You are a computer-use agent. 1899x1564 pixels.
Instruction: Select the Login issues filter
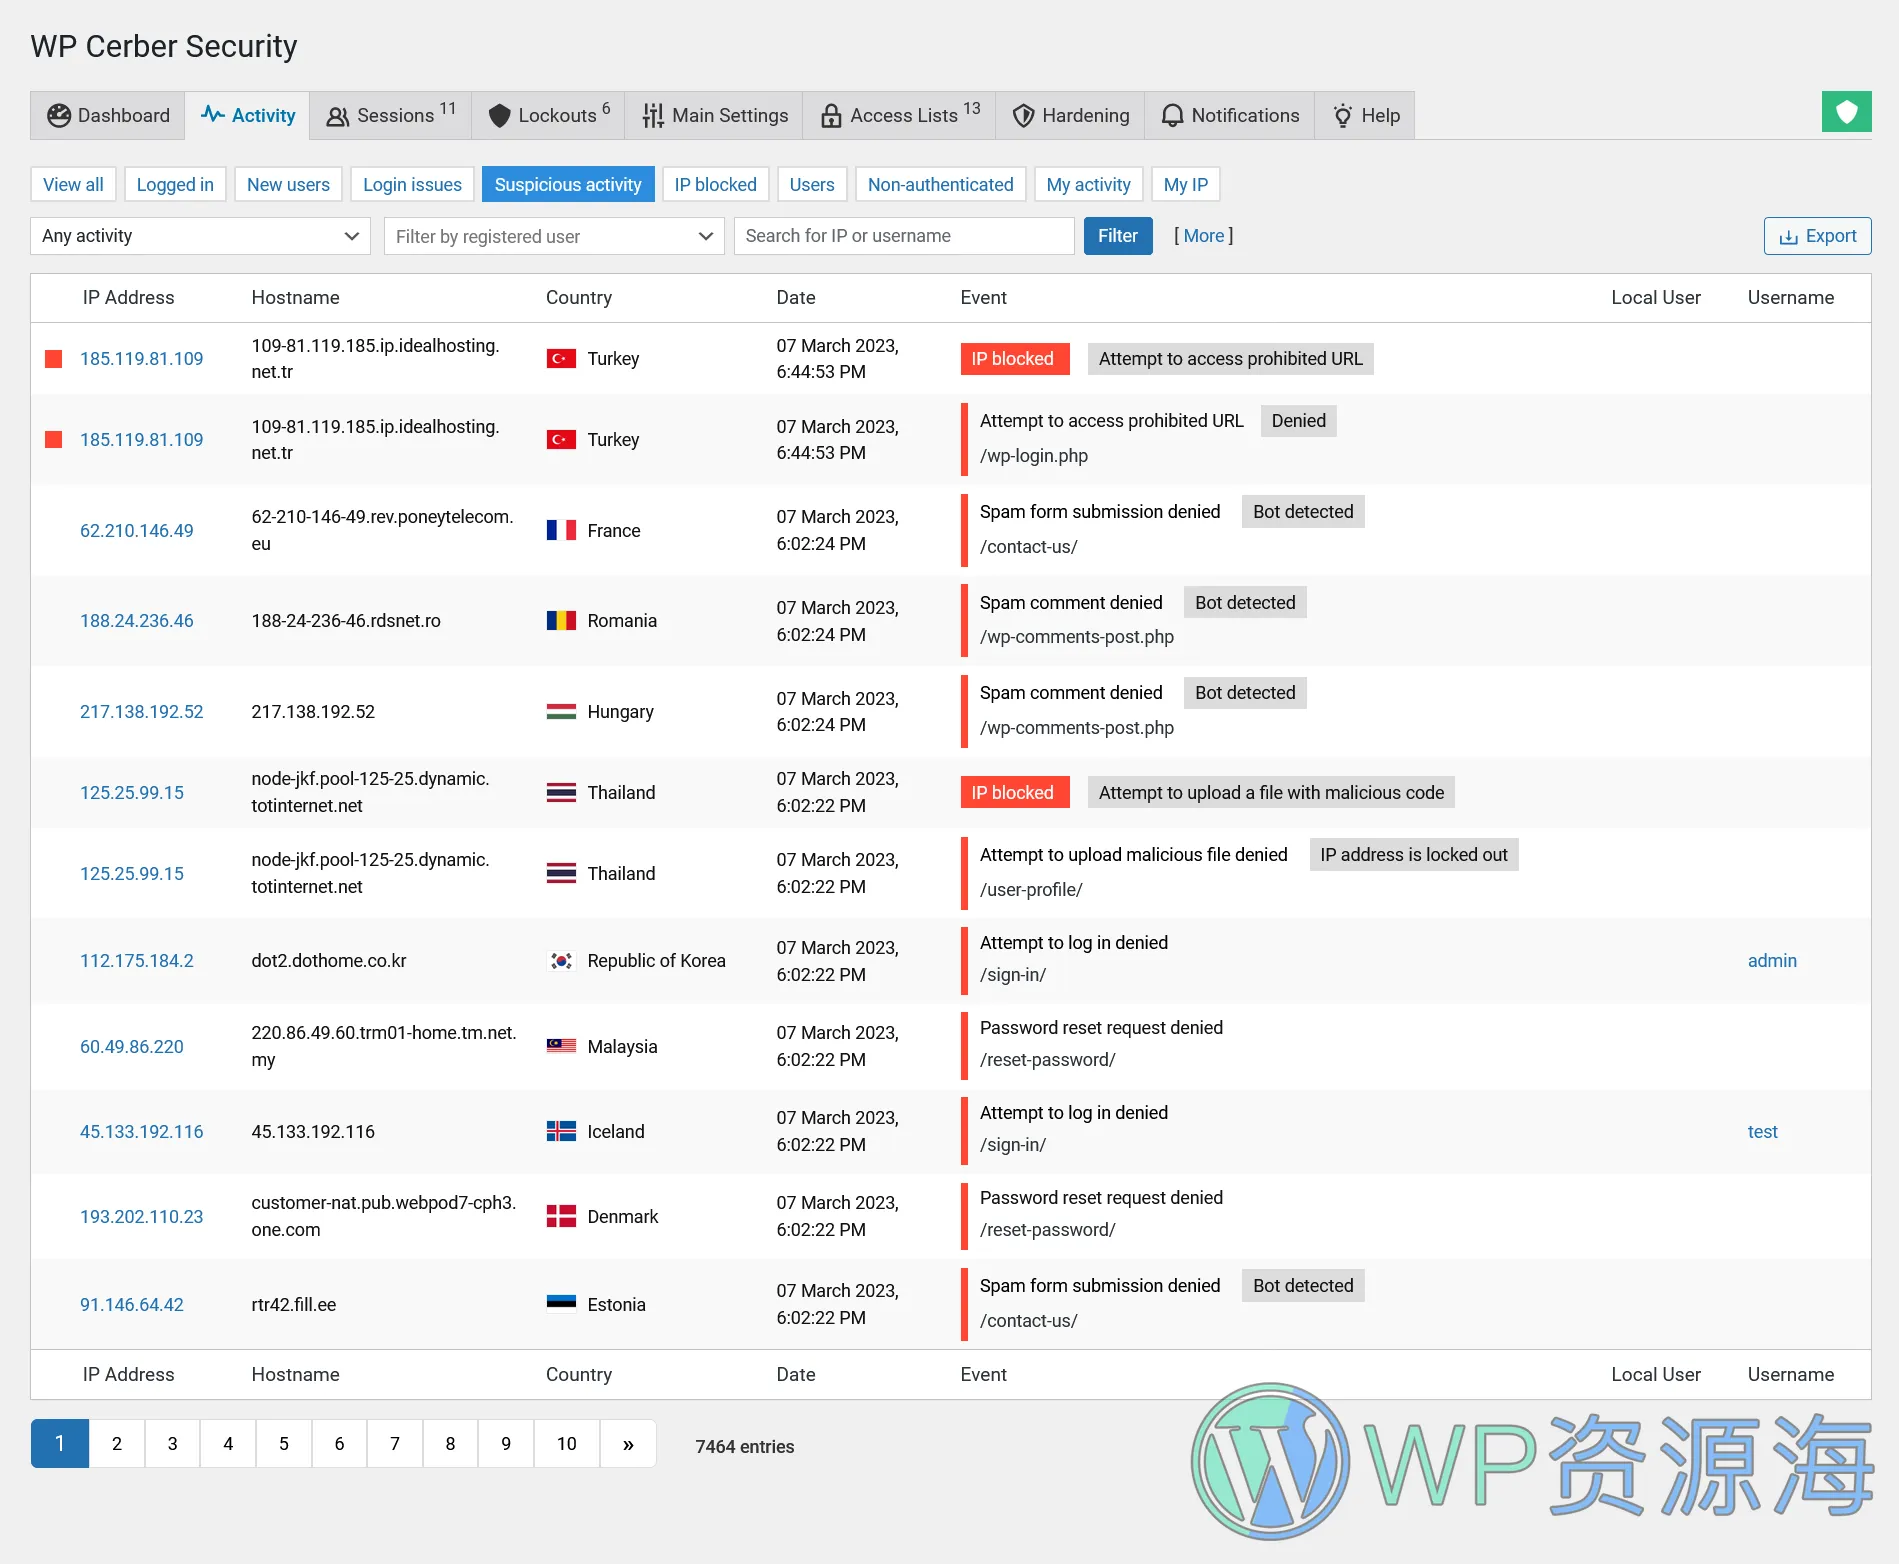click(412, 184)
